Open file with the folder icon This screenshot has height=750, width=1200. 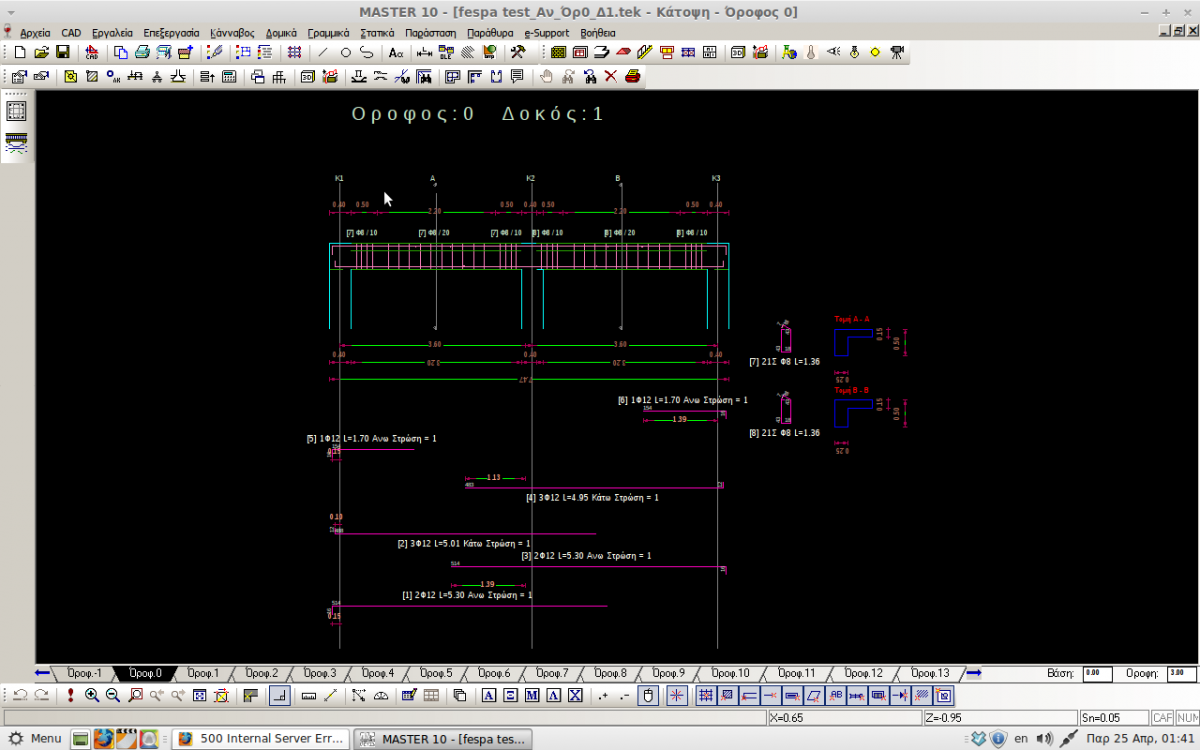coord(42,52)
